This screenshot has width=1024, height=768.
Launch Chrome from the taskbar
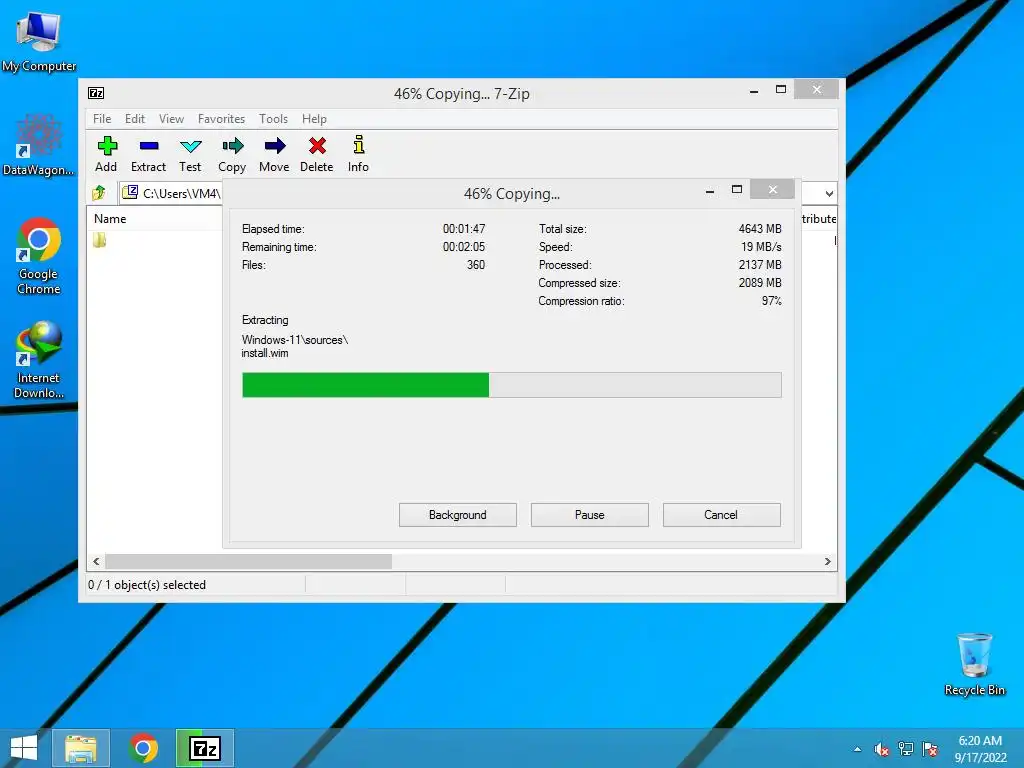[x=143, y=748]
